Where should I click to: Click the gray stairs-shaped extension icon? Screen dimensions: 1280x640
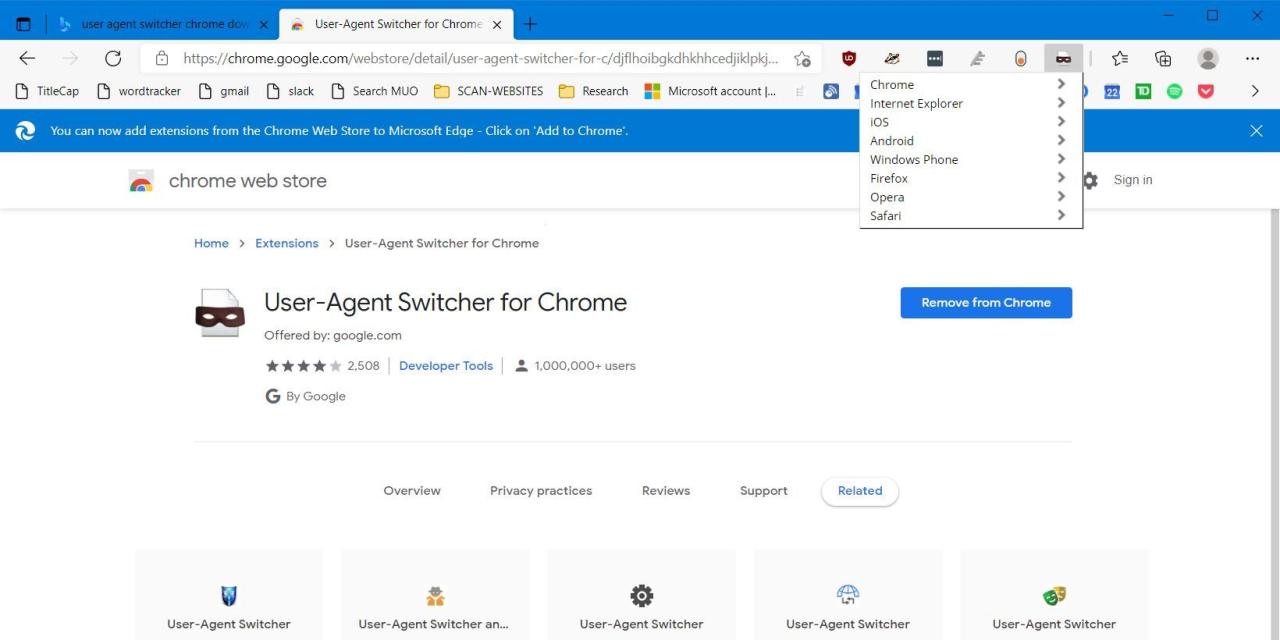(978, 58)
